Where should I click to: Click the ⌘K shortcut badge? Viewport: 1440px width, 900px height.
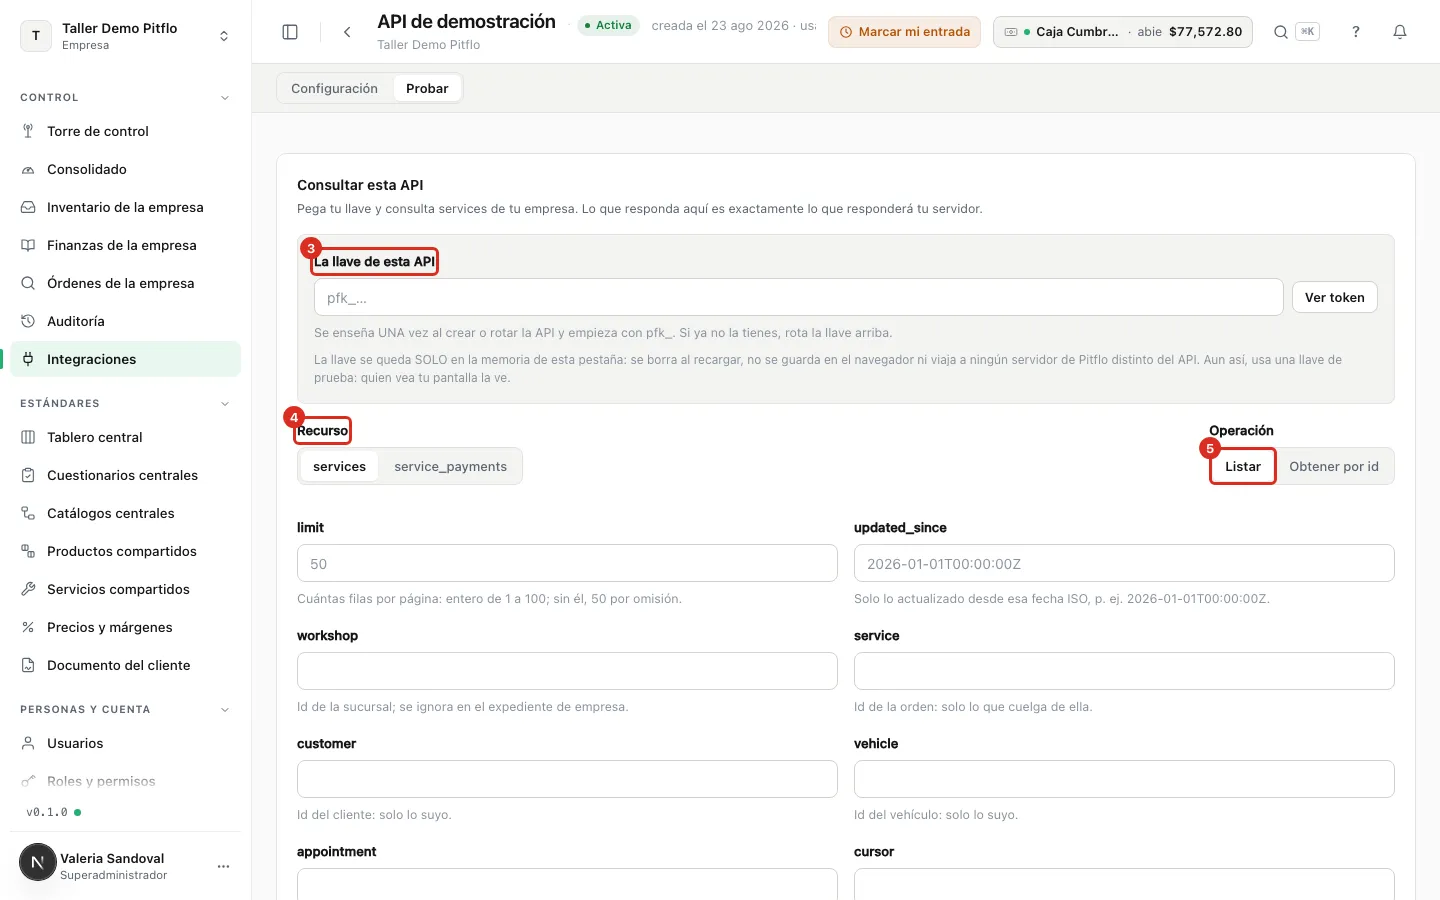tap(1307, 32)
